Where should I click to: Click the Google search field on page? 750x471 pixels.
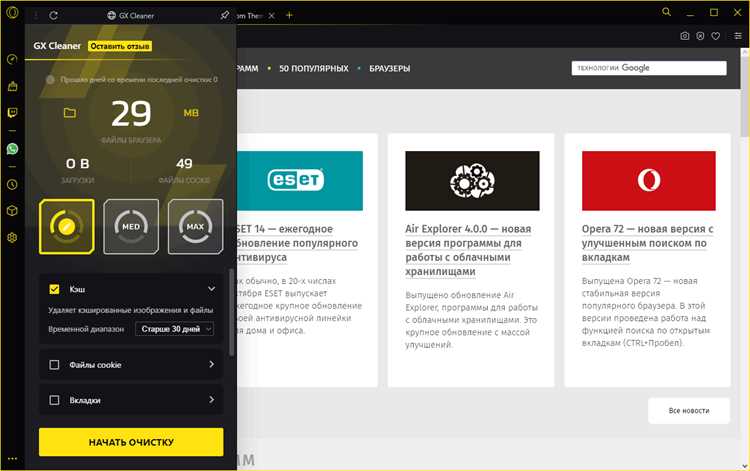pyautogui.click(x=649, y=68)
